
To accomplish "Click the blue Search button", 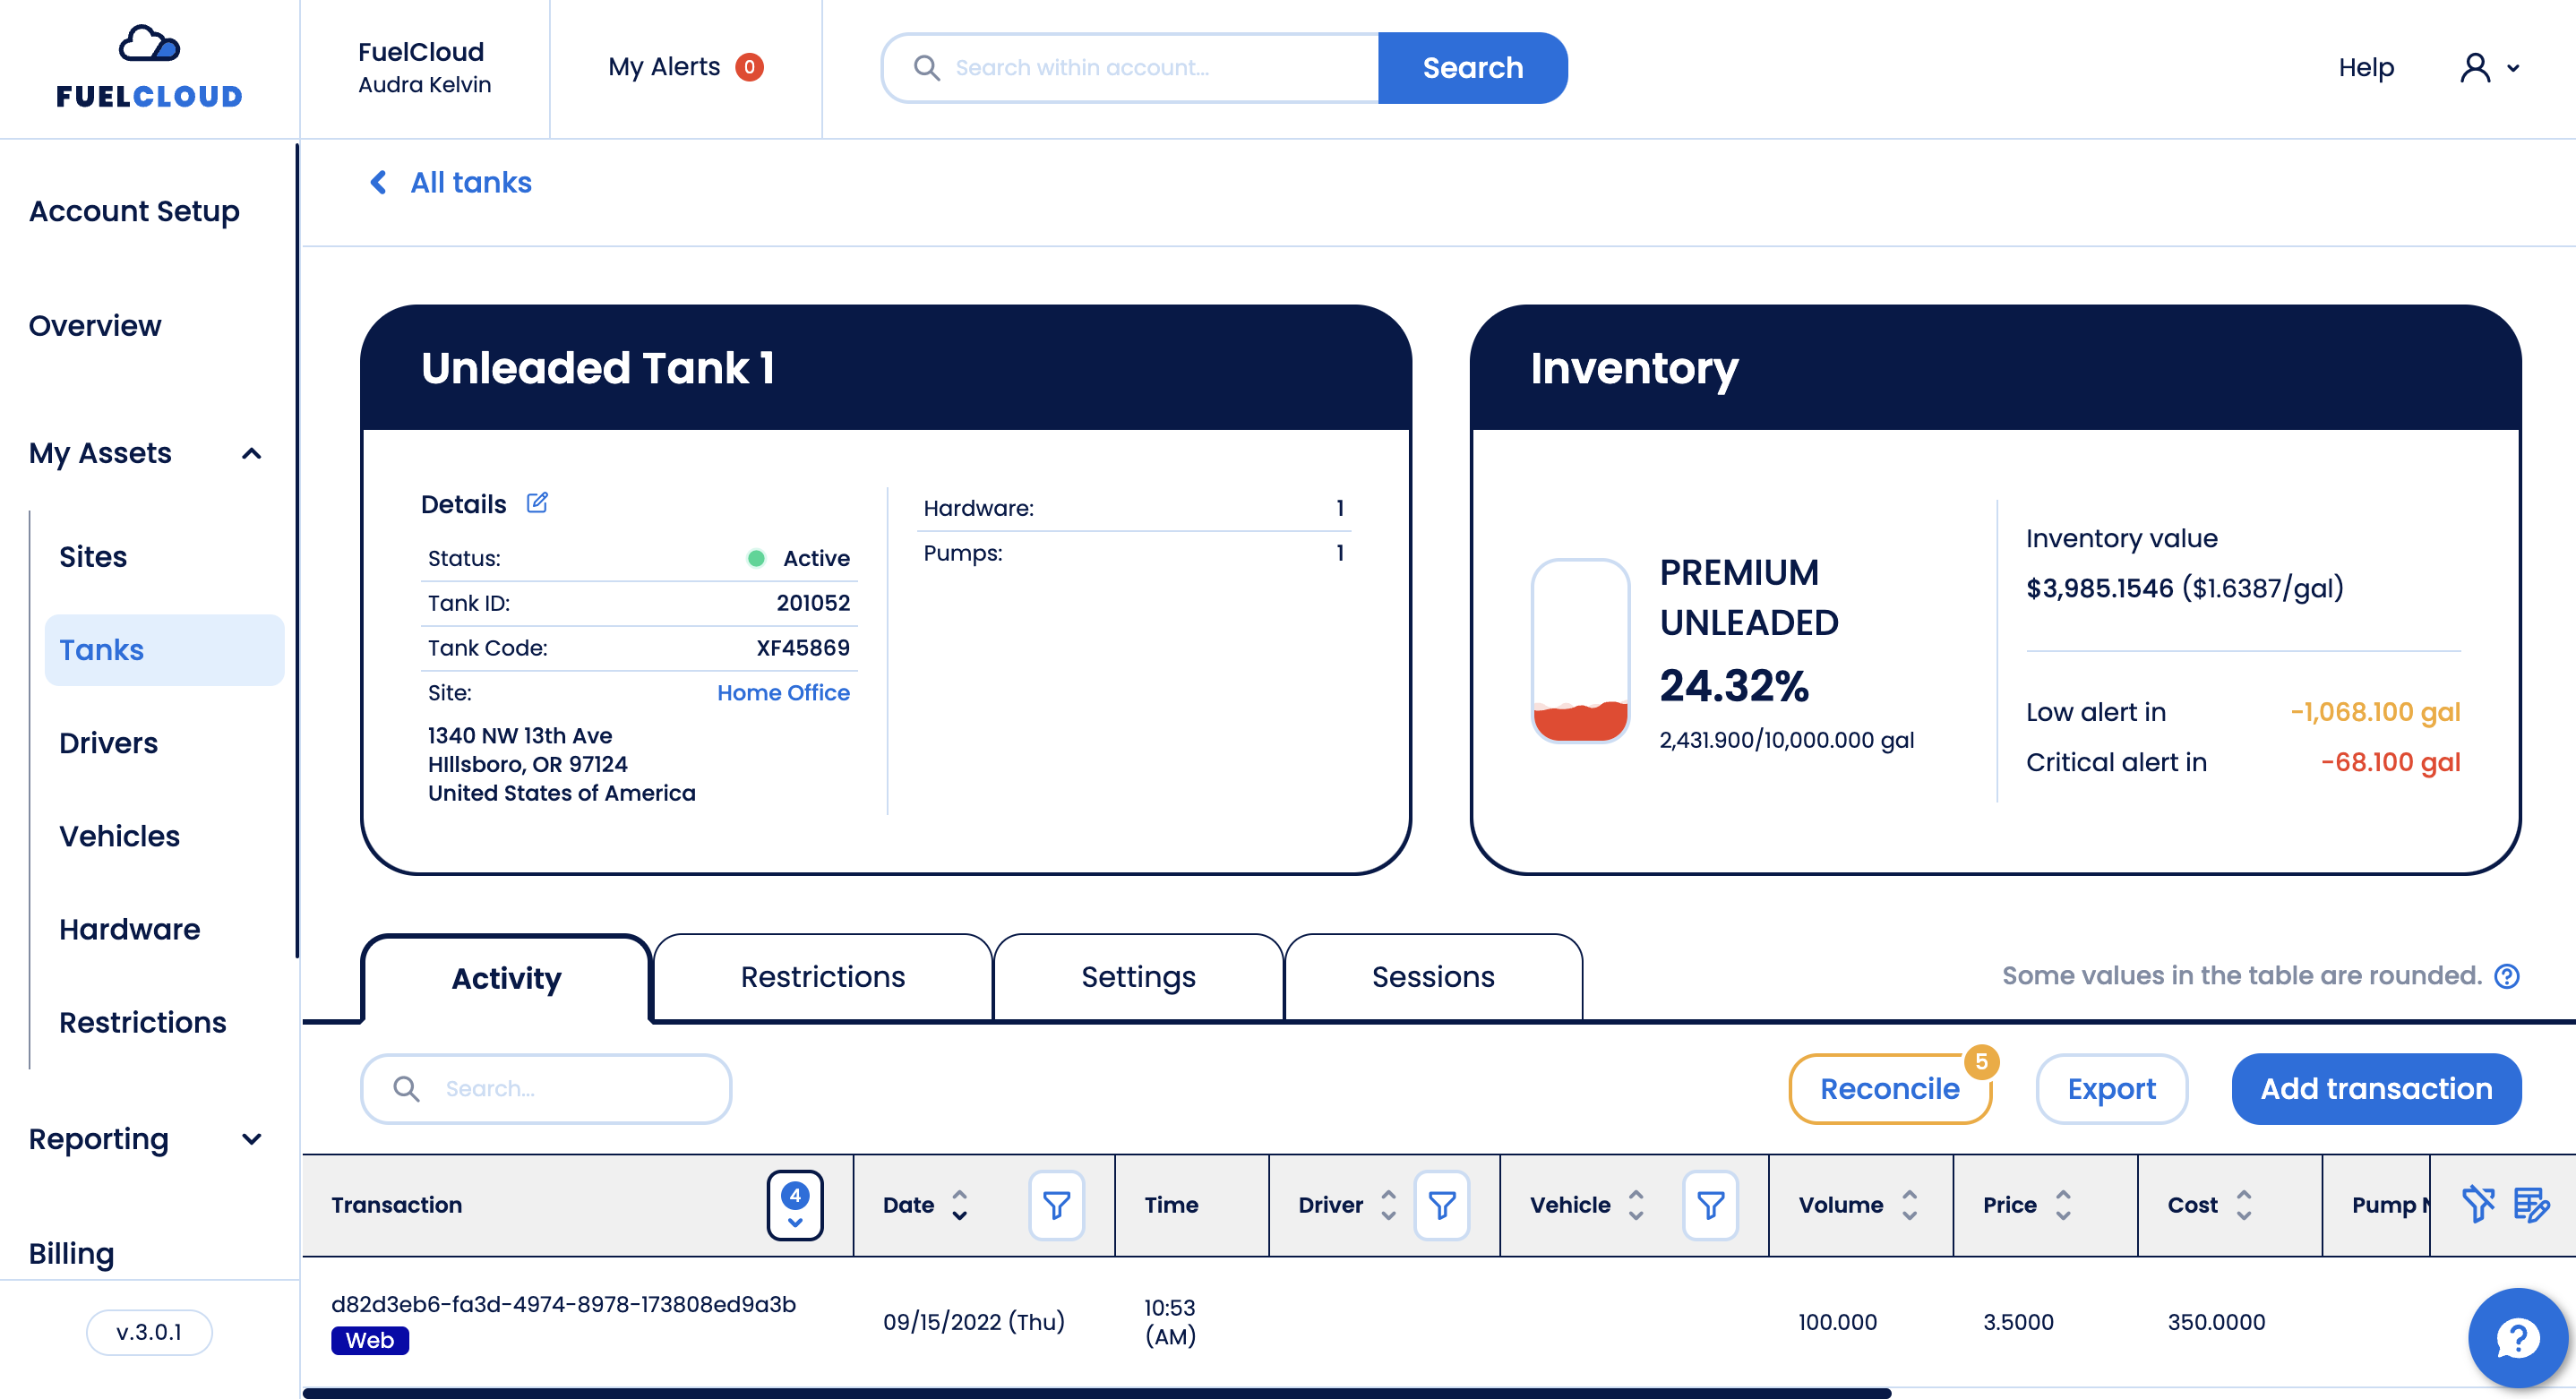I will click(x=1472, y=68).
